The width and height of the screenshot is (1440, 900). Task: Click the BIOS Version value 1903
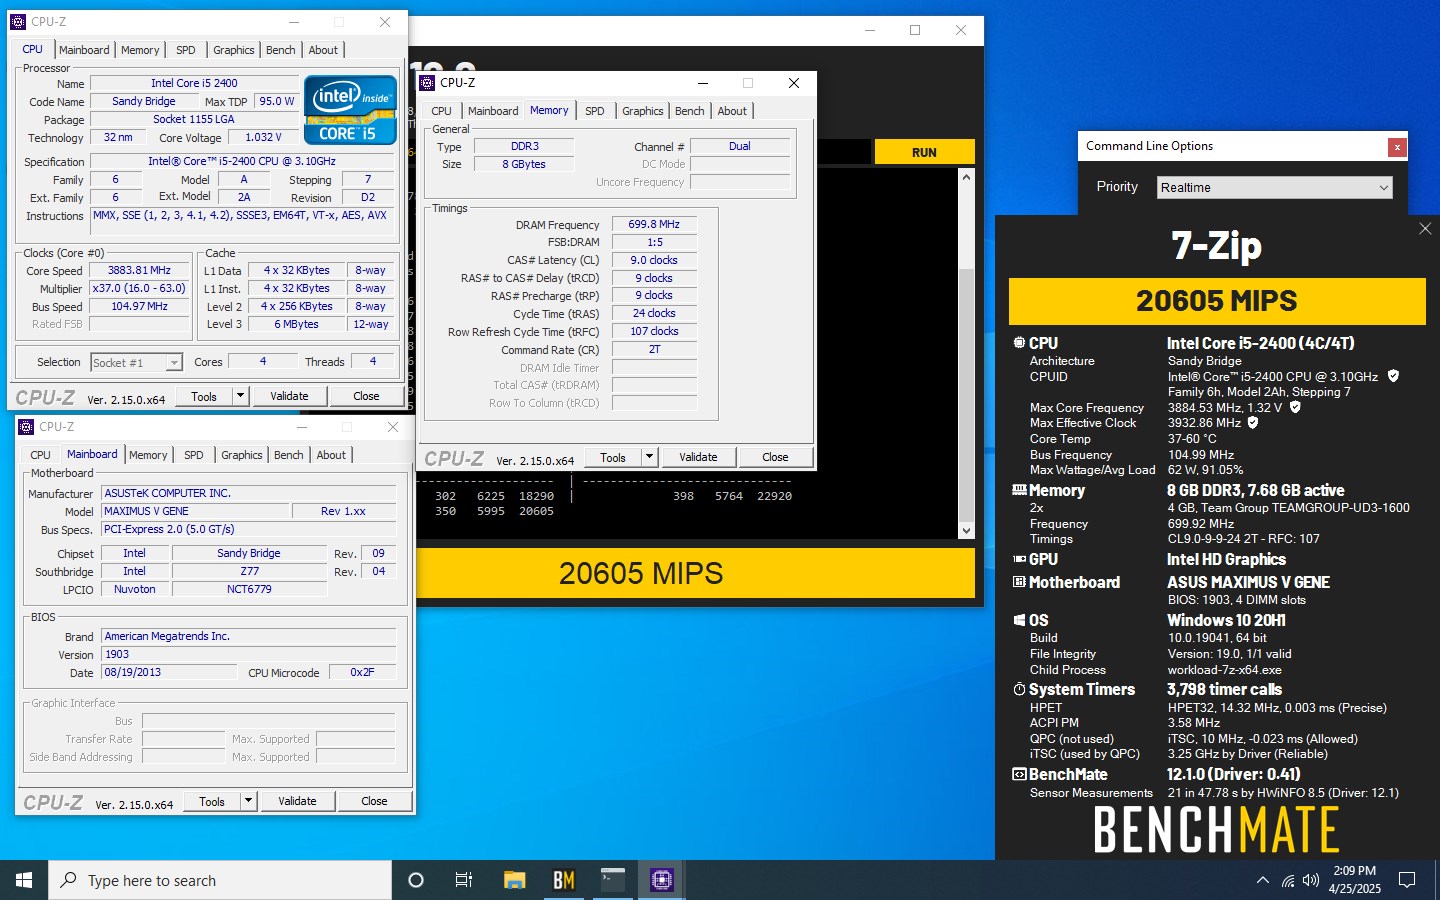(249, 654)
